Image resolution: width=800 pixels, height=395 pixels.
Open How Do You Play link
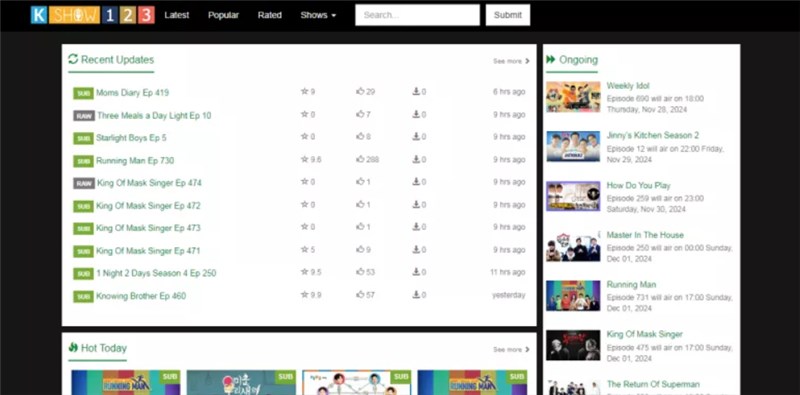pyautogui.click(x=638, y=185)
